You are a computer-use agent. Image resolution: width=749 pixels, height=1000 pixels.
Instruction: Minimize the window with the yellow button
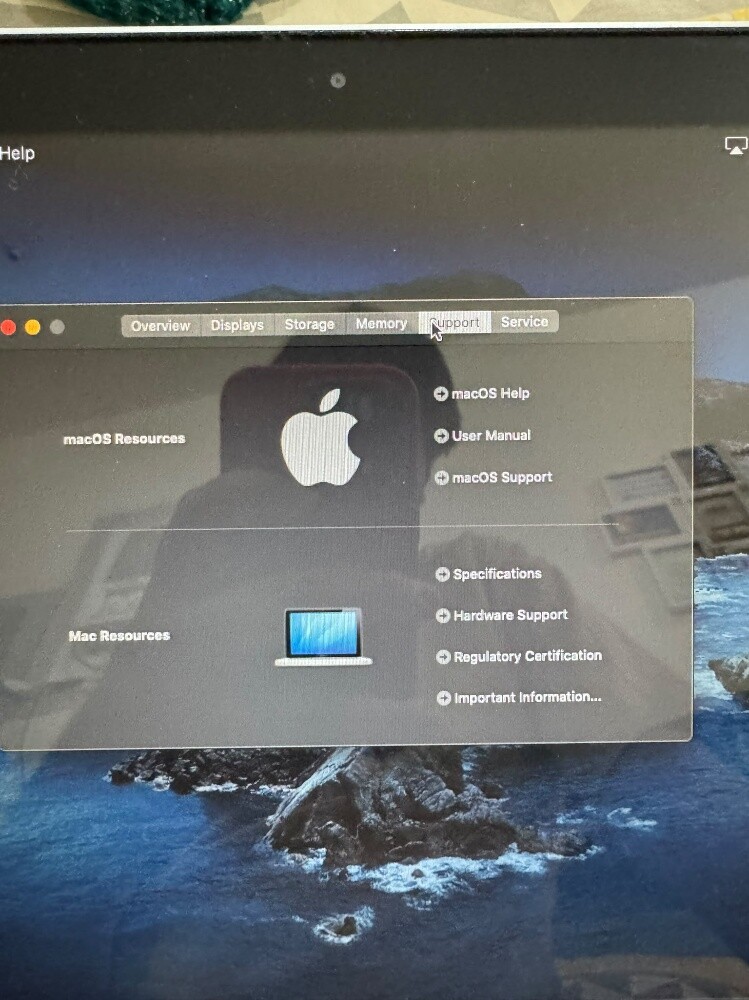33,327
